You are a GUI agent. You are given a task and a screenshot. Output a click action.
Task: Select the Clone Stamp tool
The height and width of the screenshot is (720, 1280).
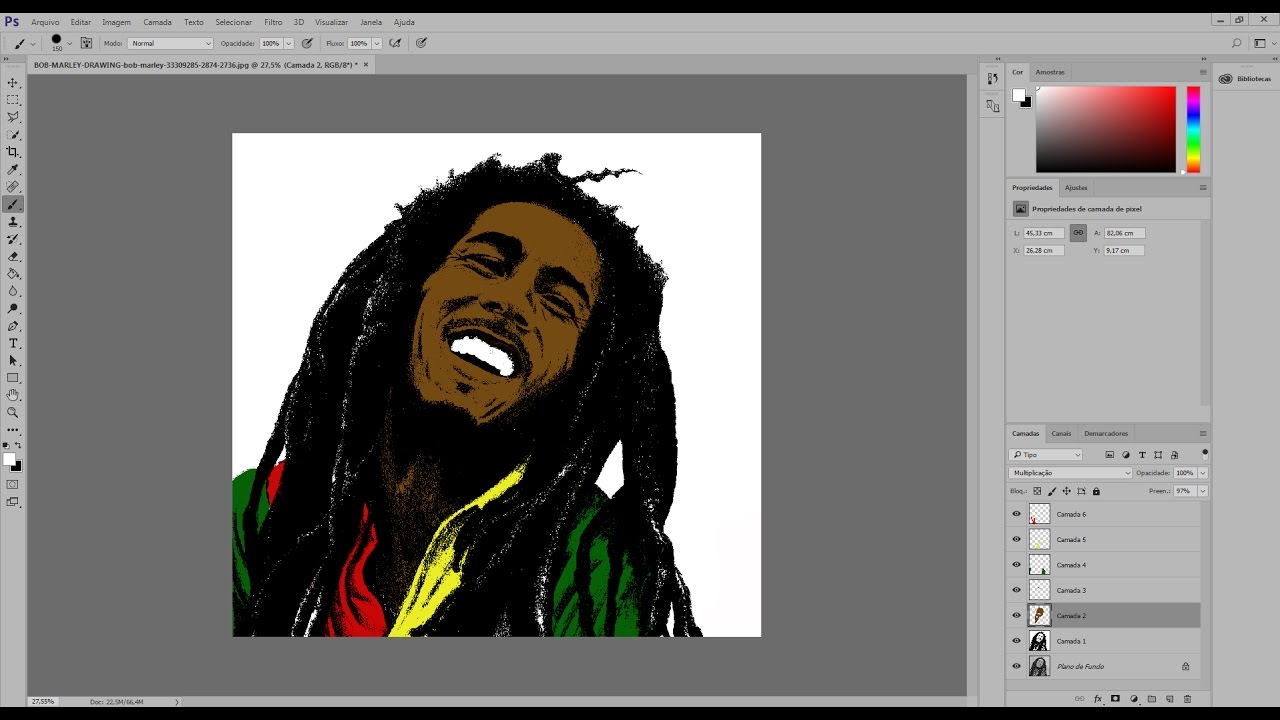[13, 222]
